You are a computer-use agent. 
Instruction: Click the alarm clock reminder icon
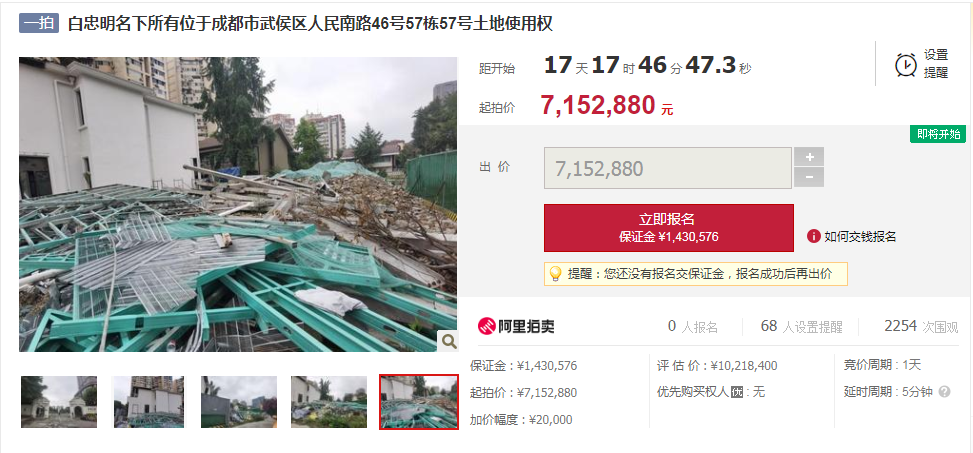click(905, 64)
